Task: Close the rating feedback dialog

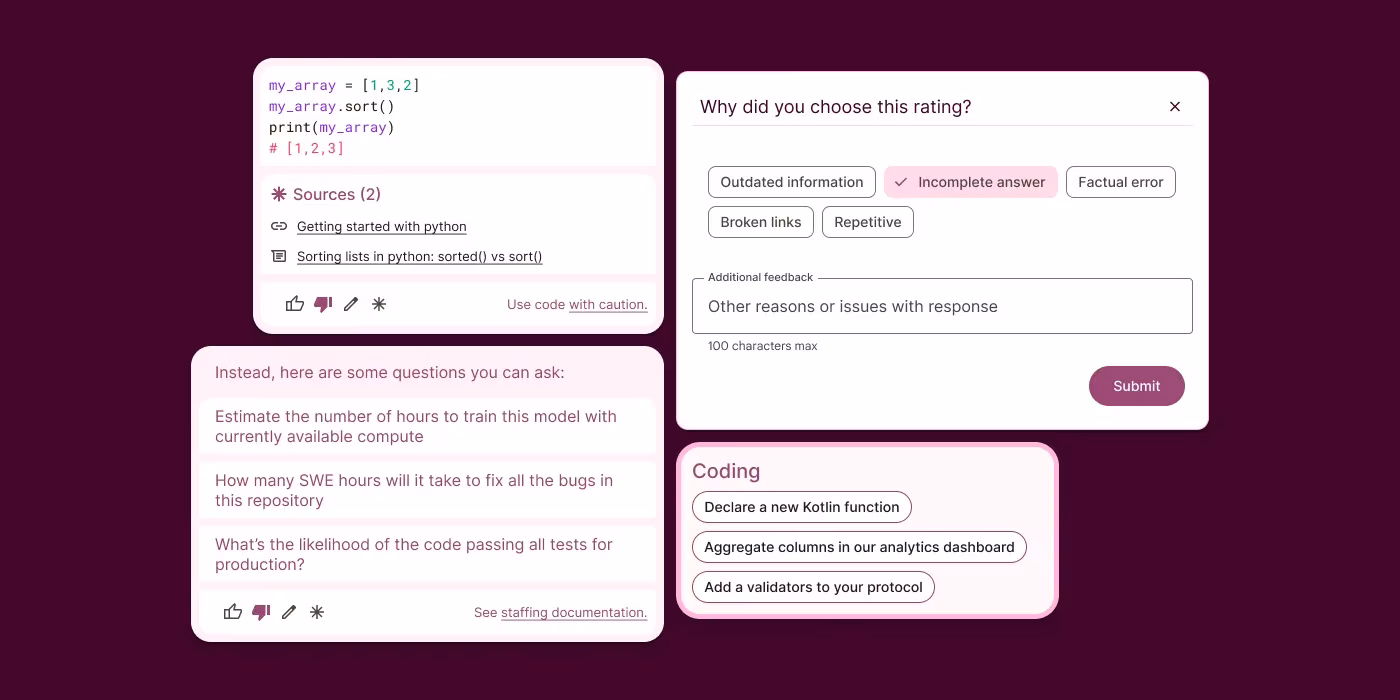Action: [1175, 107]
